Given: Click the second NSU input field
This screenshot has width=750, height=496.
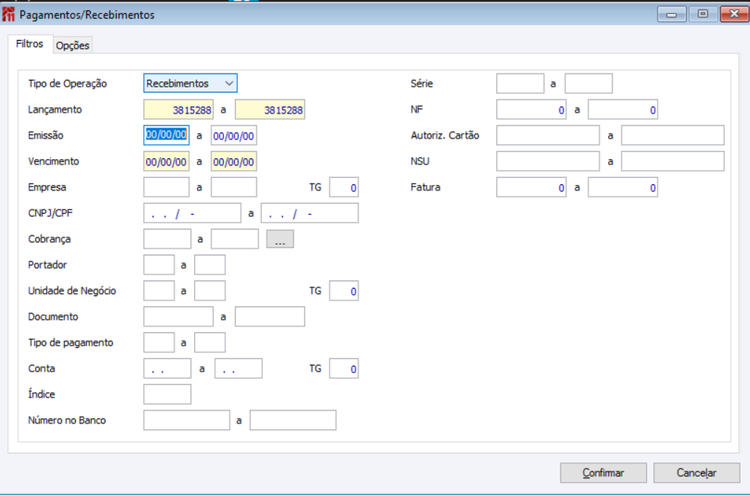Looking at the screenshot, I should (673, 162).
